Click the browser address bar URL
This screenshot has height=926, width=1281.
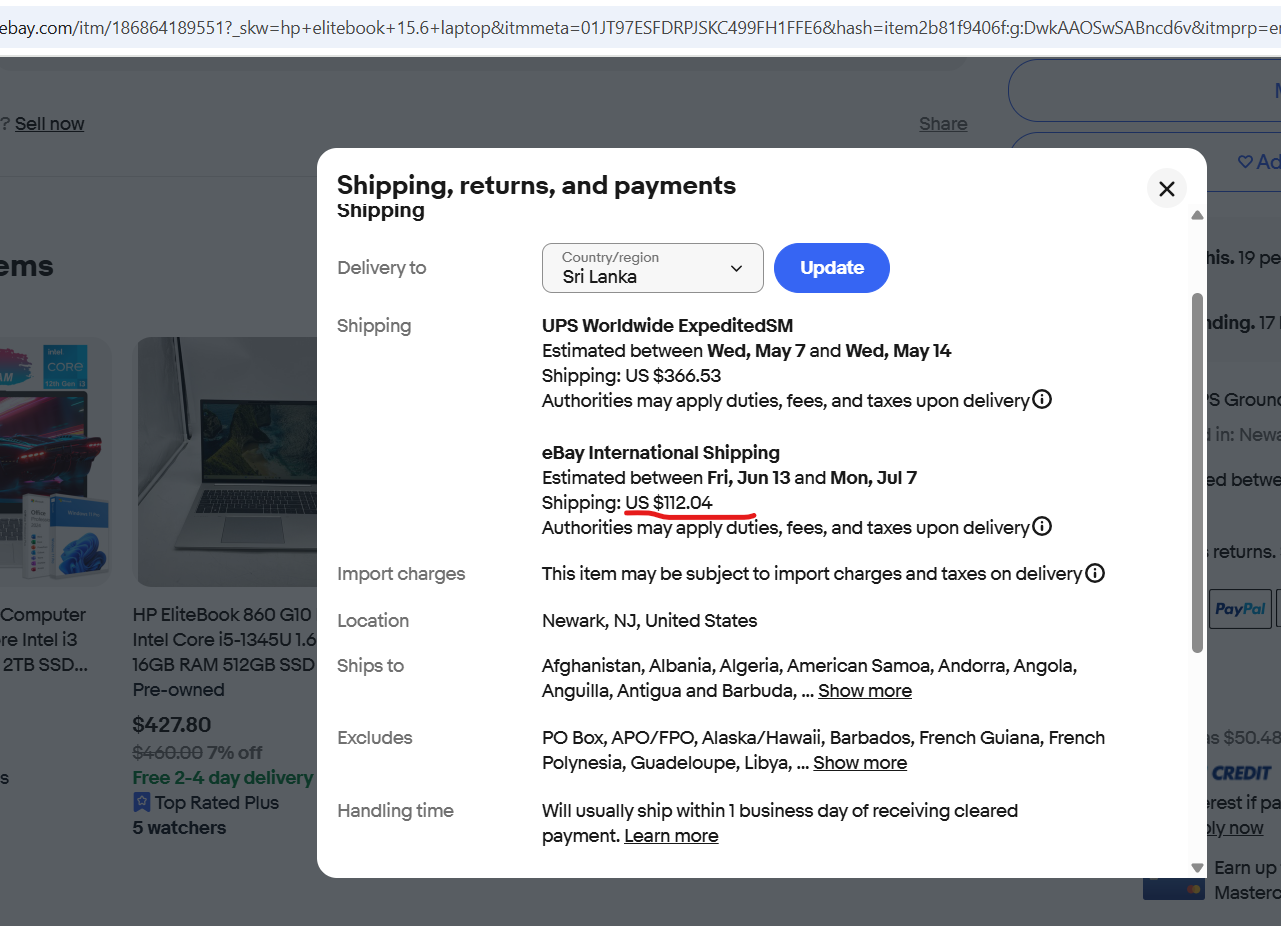pyautogui.click(x=640, y=28)
